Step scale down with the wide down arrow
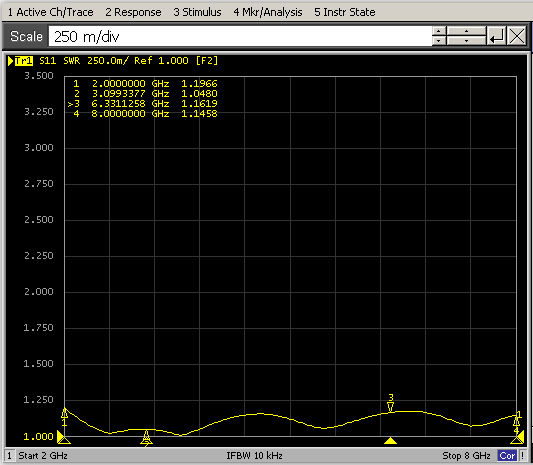The width and height of the screenshot is (533, 465). (466, 41)
